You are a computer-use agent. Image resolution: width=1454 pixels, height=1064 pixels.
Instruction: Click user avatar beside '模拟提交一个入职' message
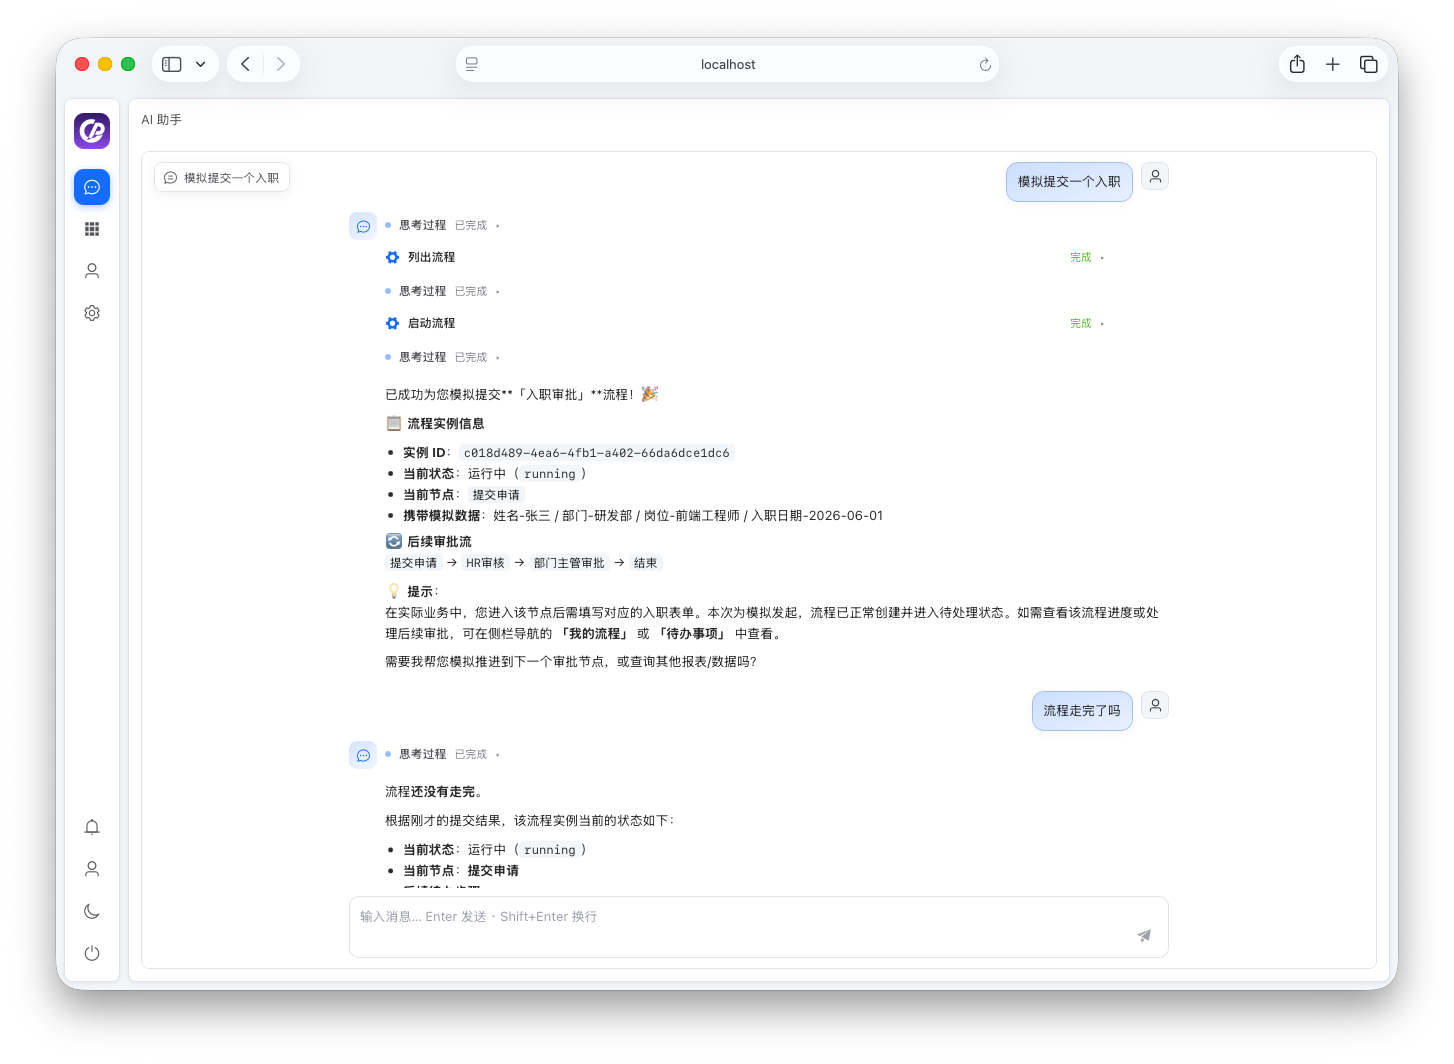click(1155, 176)
